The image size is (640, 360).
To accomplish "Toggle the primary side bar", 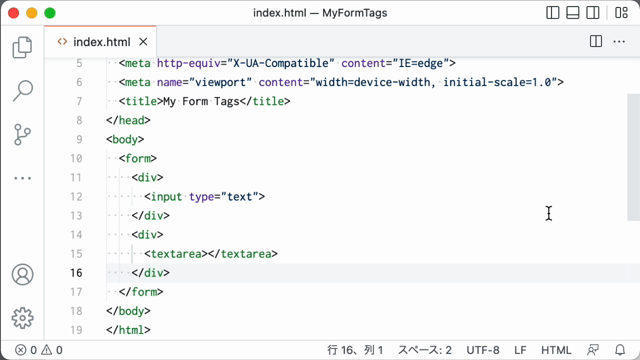I will tap(553, 13).
